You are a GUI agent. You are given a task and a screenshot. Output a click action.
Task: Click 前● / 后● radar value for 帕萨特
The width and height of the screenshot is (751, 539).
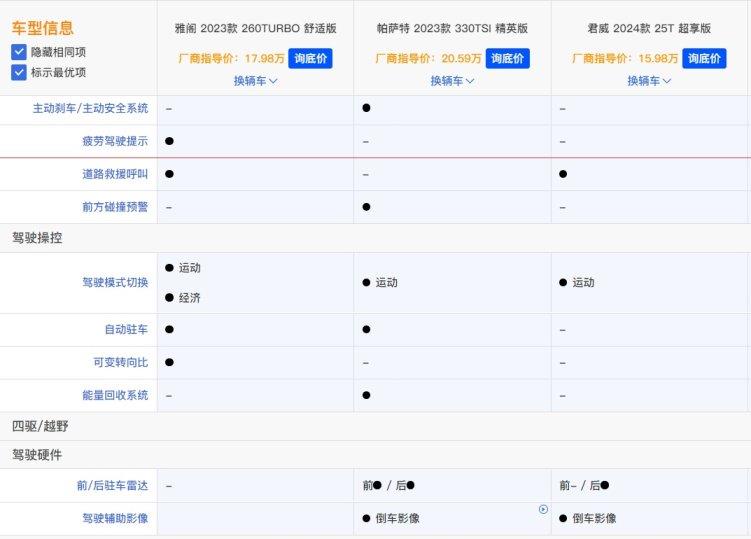click(388, 485)
